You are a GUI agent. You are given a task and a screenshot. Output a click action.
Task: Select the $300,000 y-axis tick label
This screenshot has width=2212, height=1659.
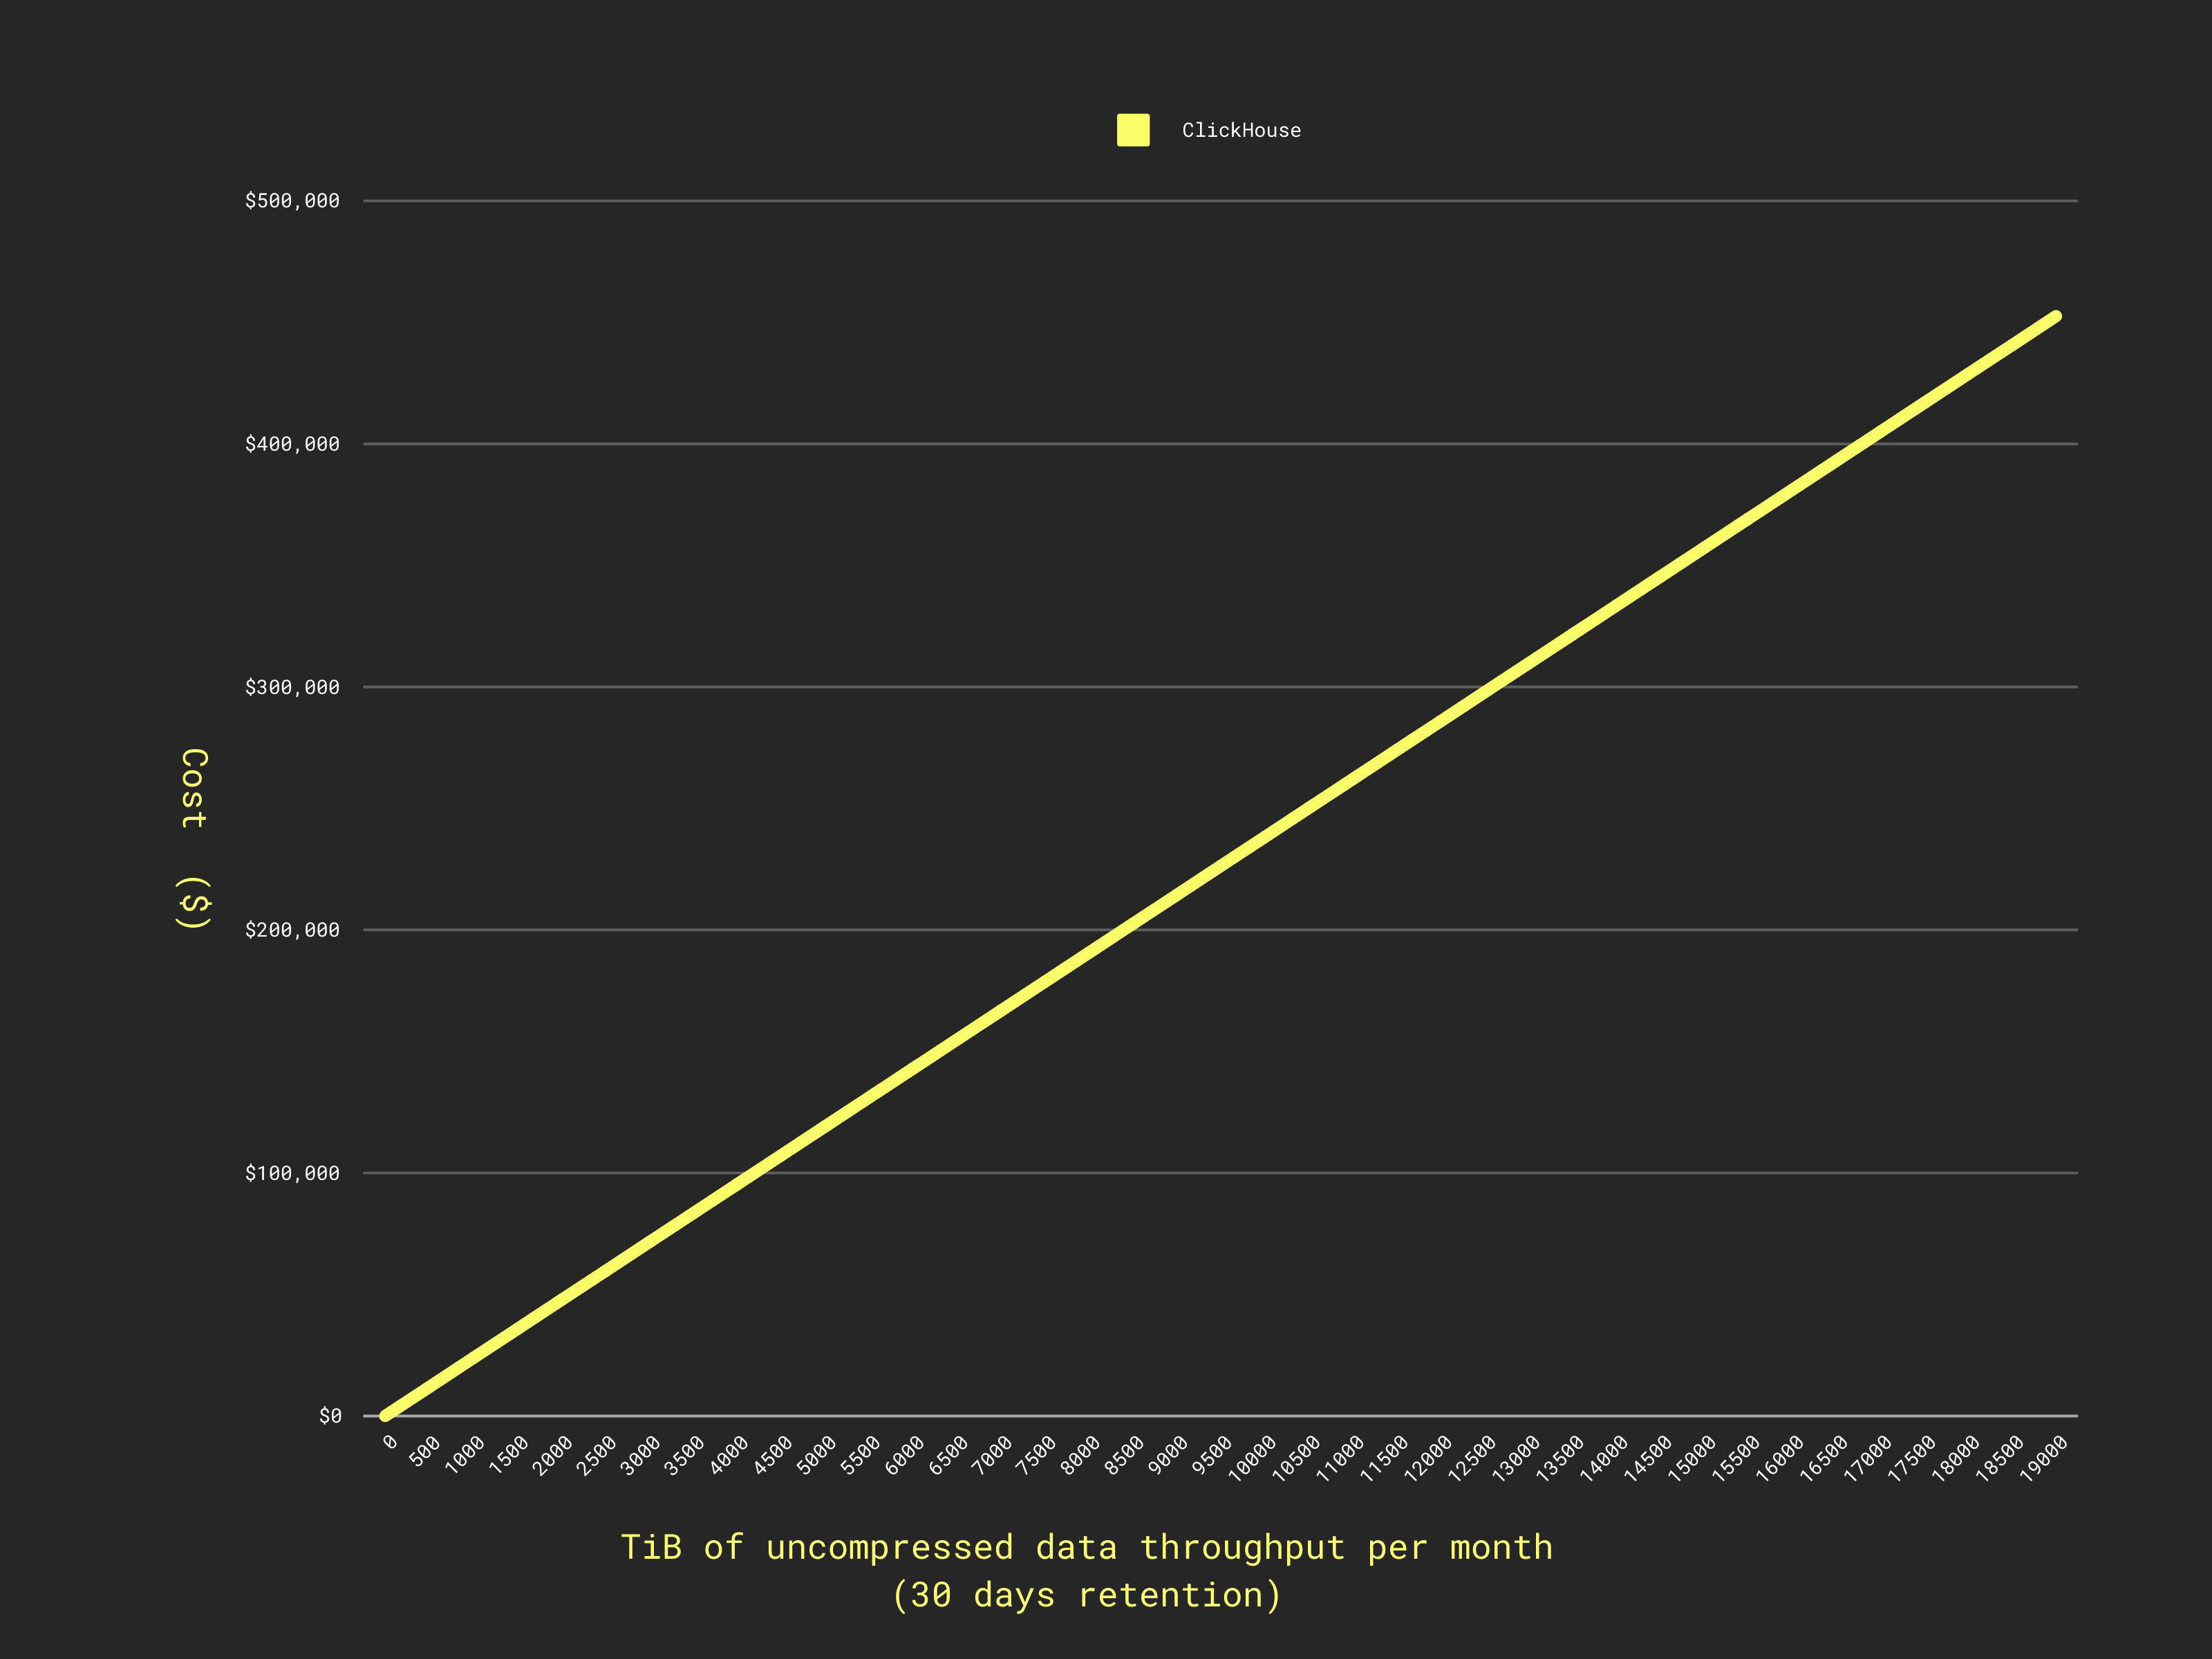pos(292,687)
